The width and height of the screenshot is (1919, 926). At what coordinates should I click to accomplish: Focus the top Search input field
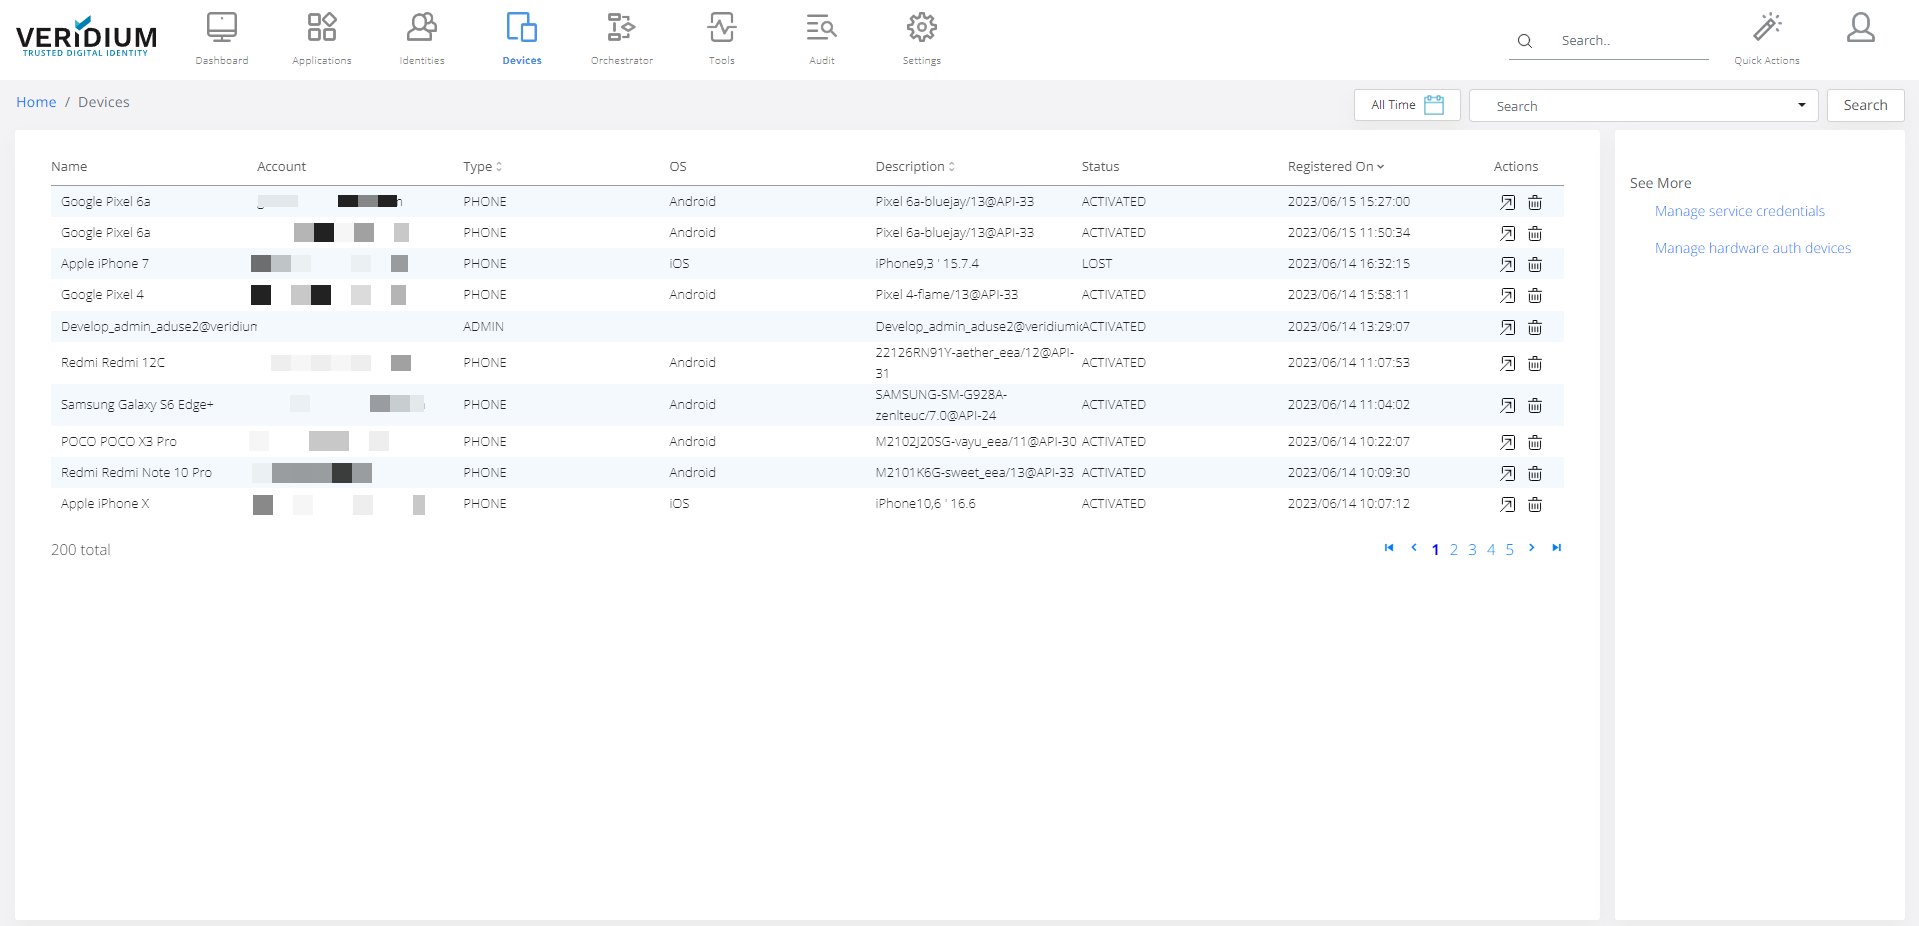point(1630,41)
